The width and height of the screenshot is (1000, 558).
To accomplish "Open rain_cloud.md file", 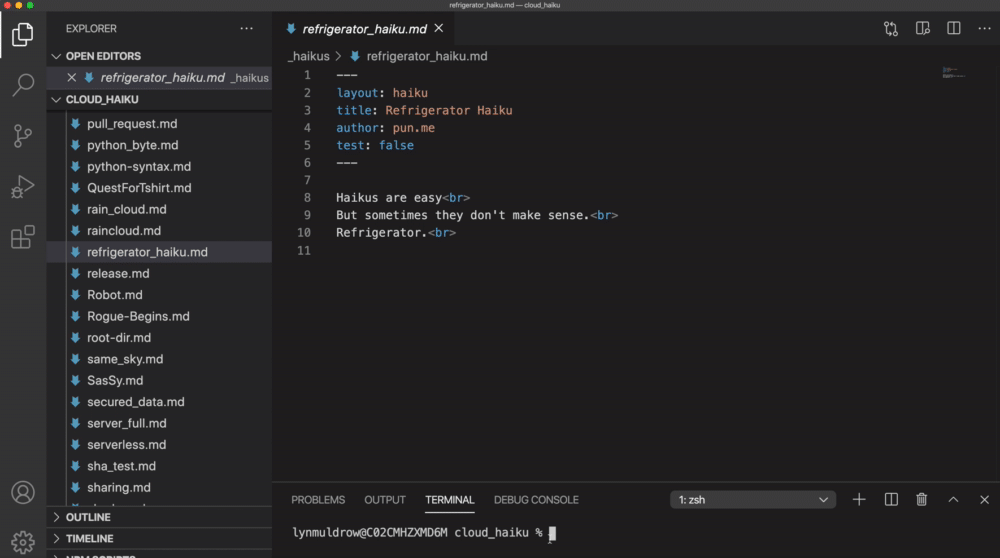I will tap(159, 209).
